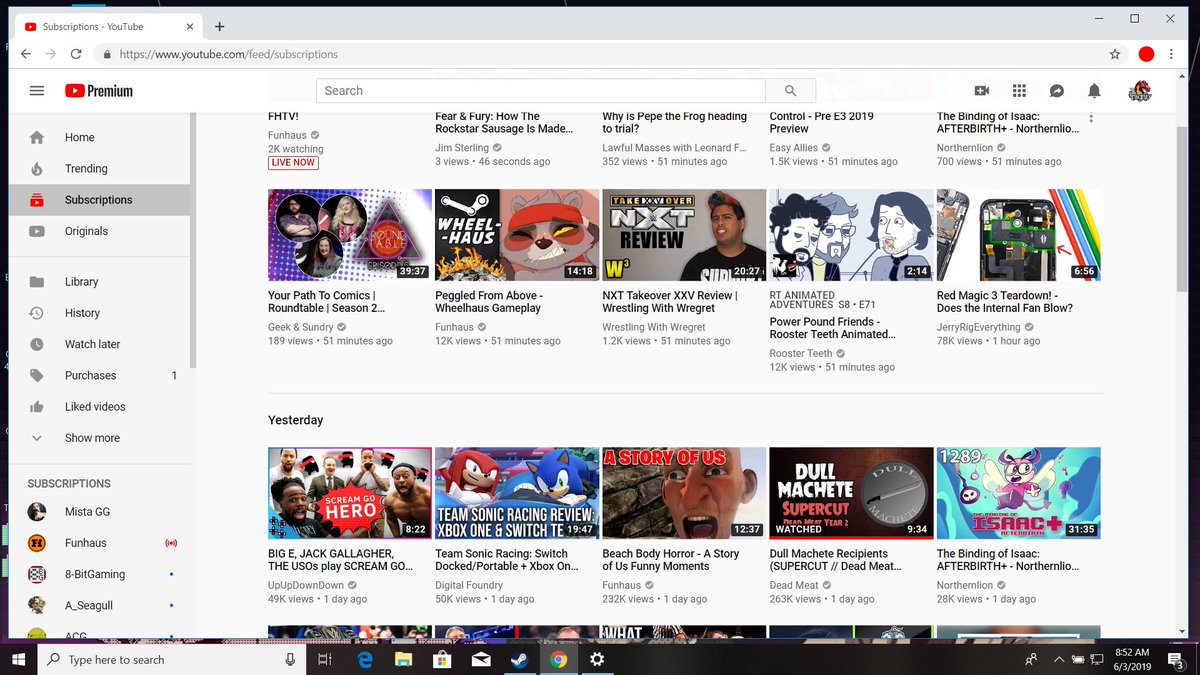Open Digital Foundry channel link
1200x675 pixels.
(x=470, y=585)
